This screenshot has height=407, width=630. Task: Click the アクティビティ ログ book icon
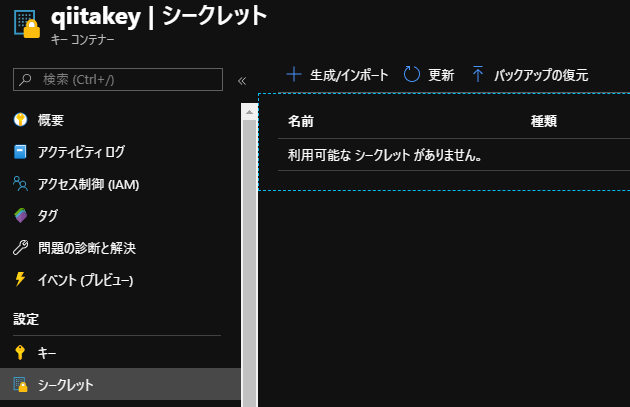click(x=20, y=152)
